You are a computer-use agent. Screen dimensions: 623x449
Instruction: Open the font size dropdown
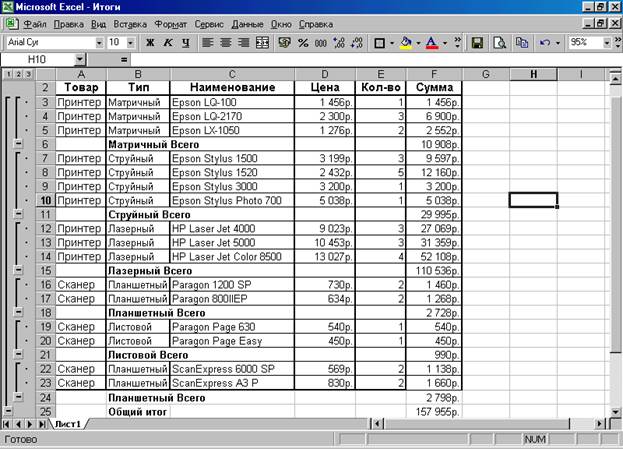pyautogui.click(x=130, y=43)
